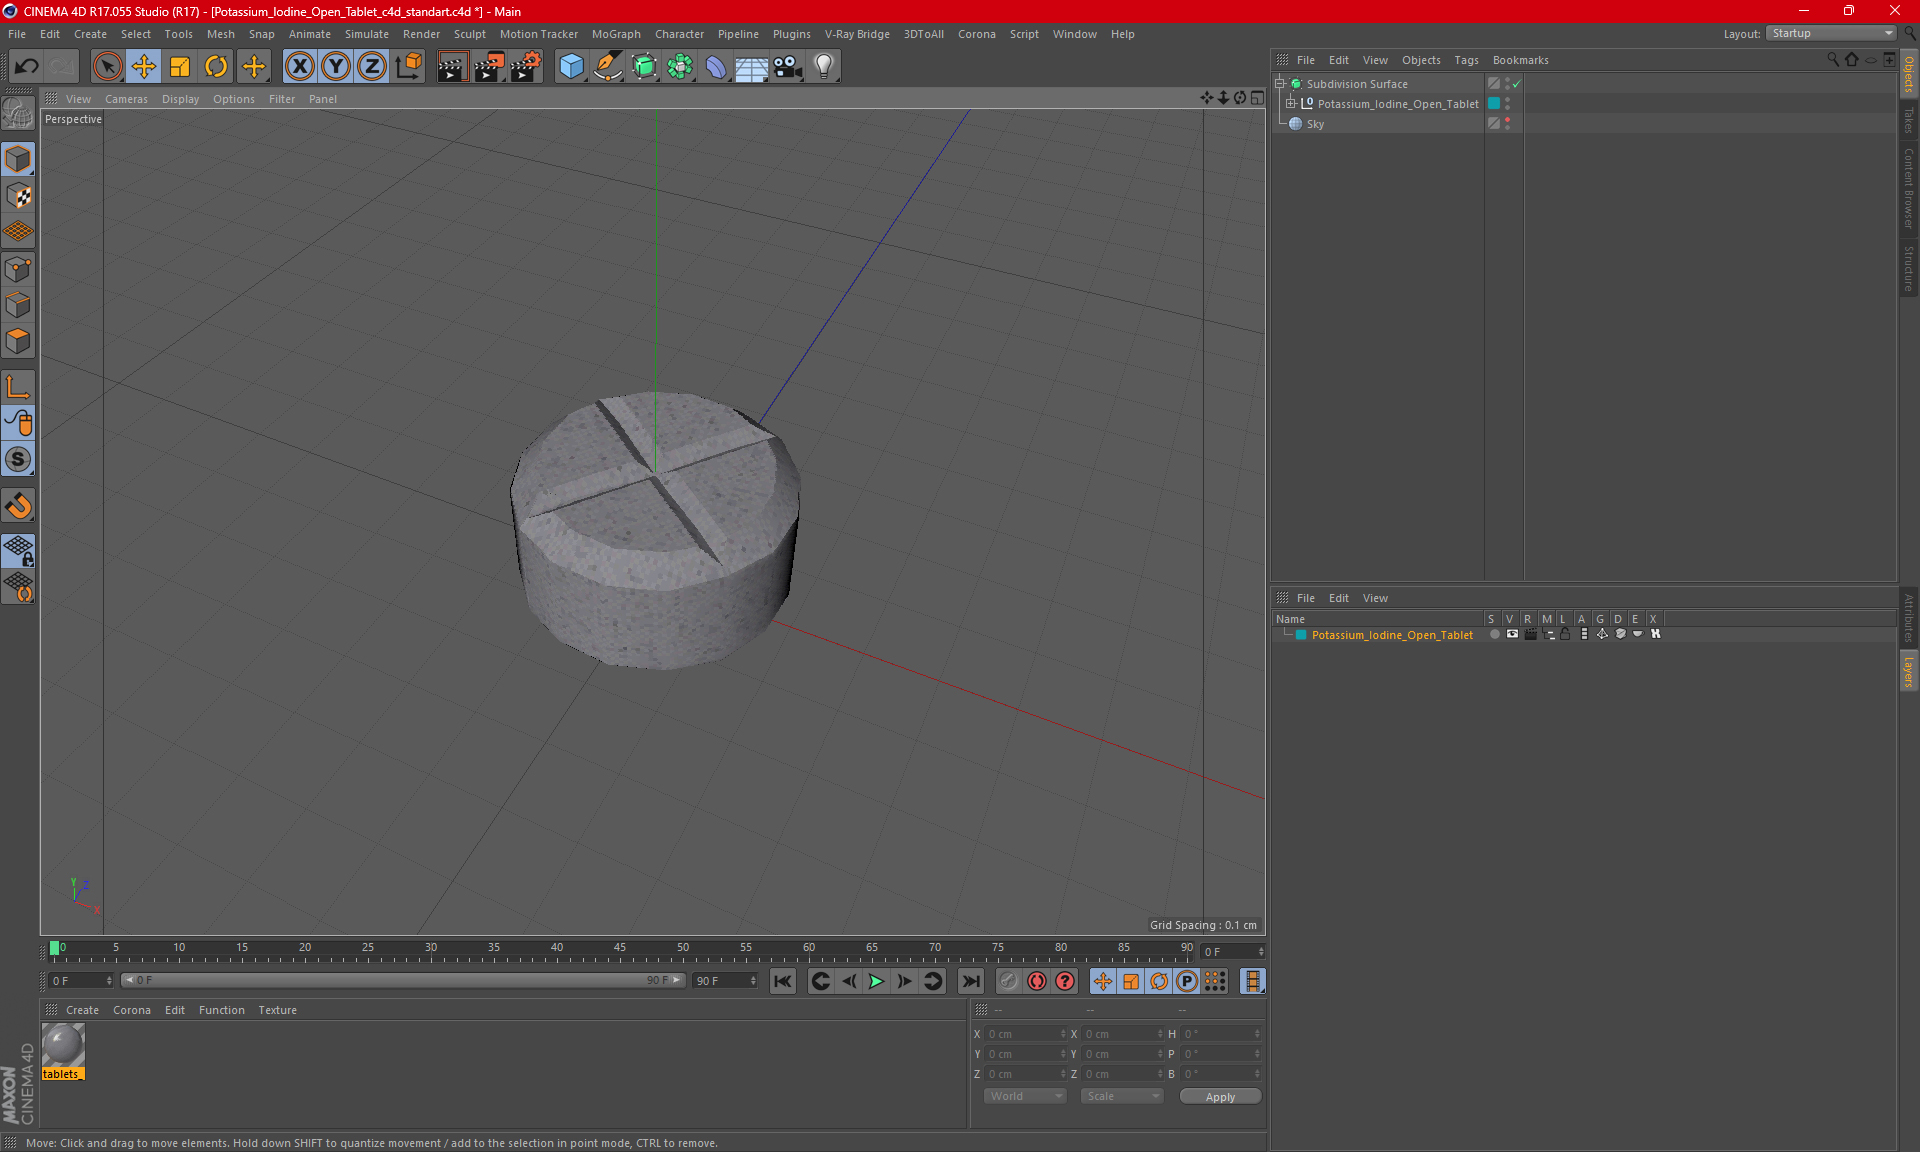This screenshot has width=1920, height=1152.
Task: Toggle Subdivision Surface enable checkmark
Action: 1517,84
